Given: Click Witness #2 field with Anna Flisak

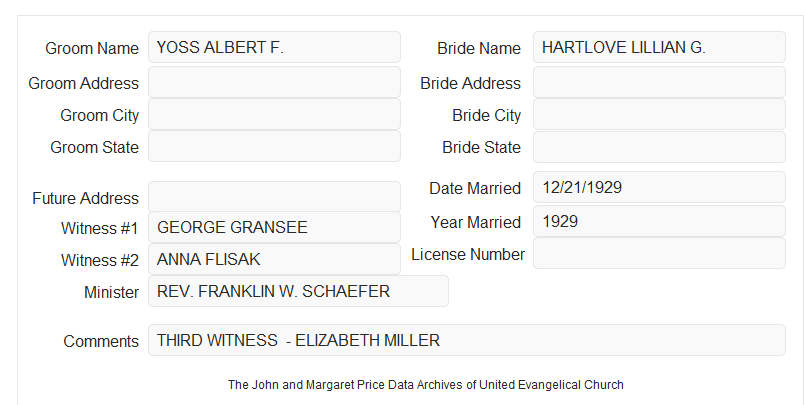Looking at the screenshot, I should pos(274,259).
